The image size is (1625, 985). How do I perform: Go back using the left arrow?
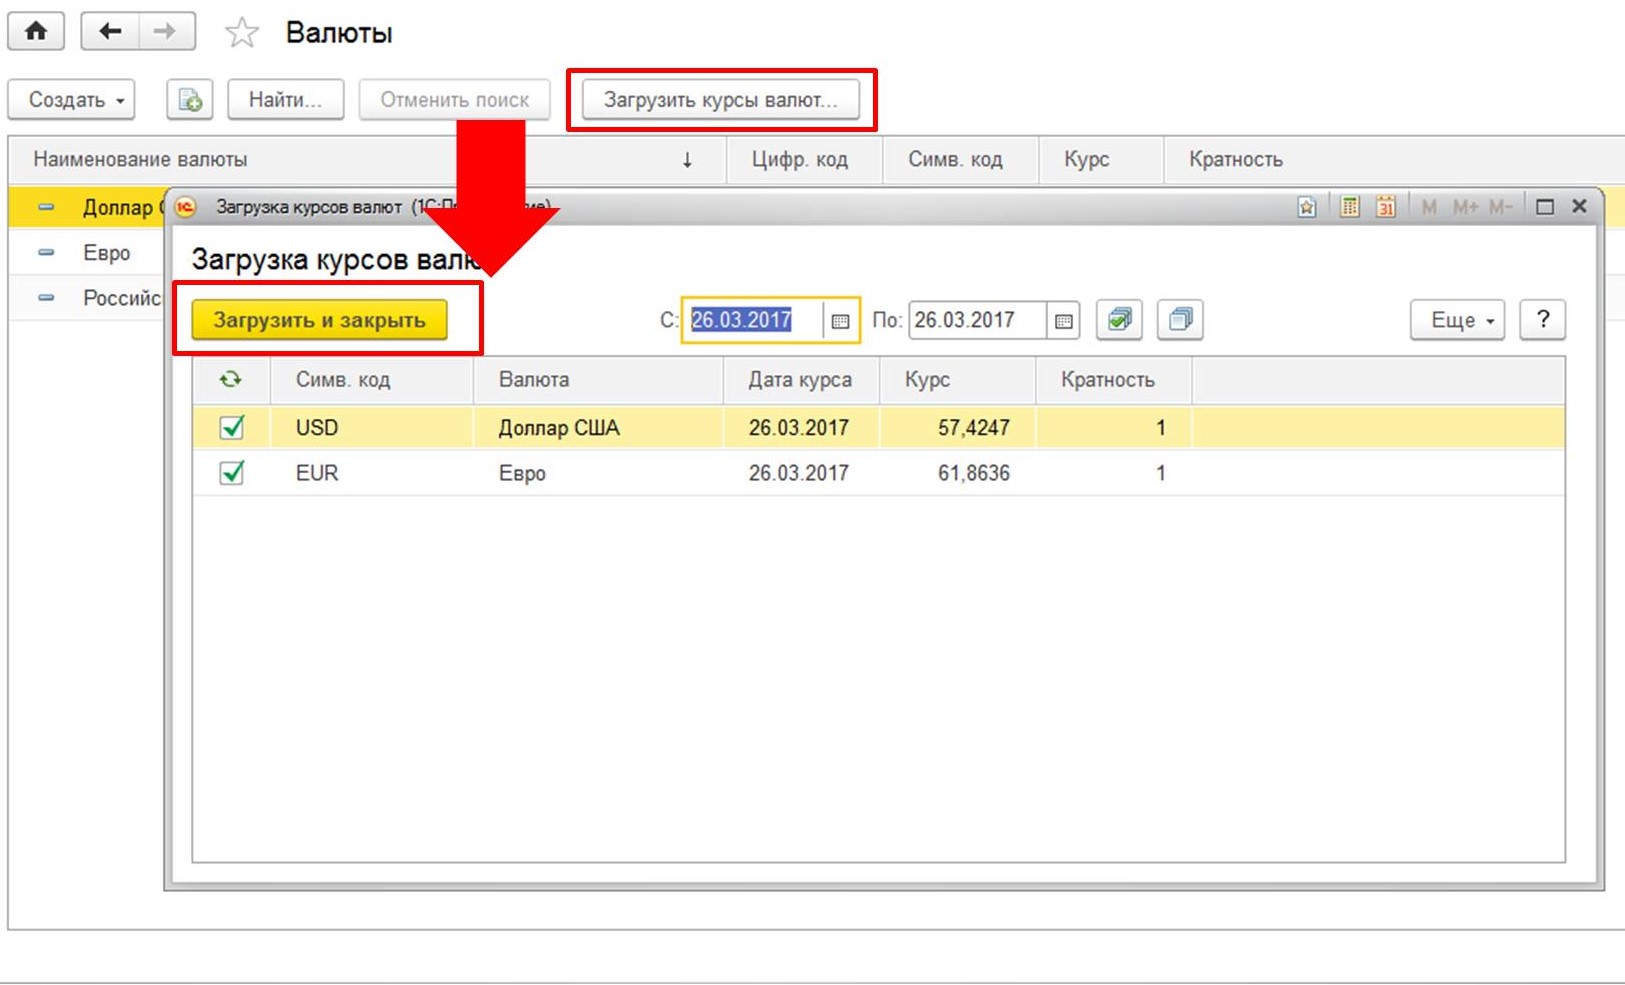[x=109, y=32]
